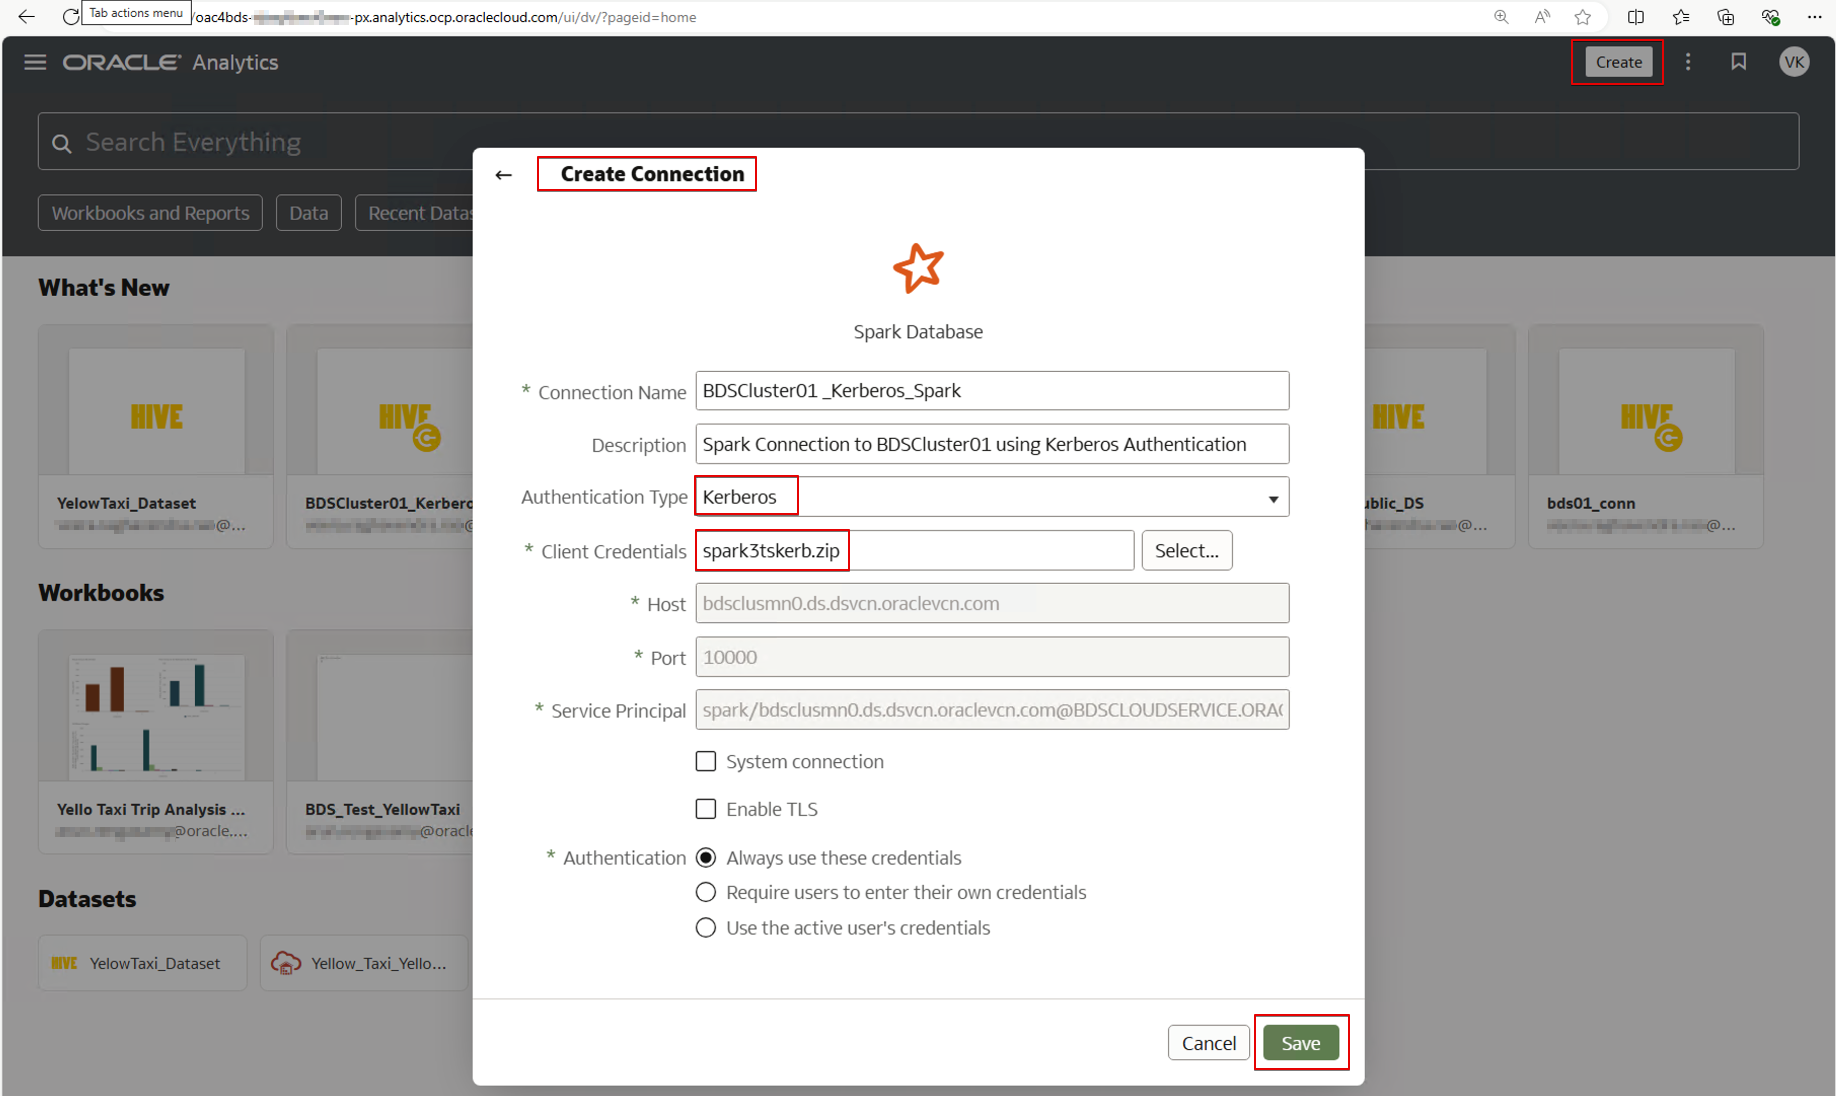Viewport: 1836px width, 1096px height.
Task: Select Always use these credentials option
Action: tap(706, 858)
